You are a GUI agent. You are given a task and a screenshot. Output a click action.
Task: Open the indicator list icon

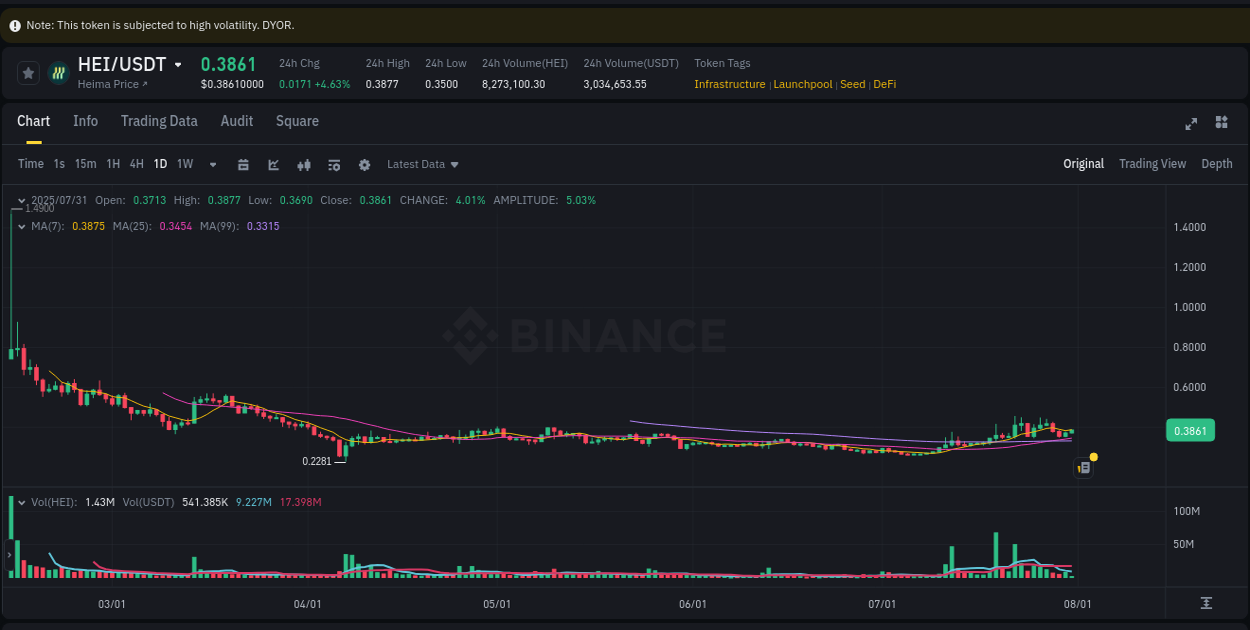tap(334, 164)
